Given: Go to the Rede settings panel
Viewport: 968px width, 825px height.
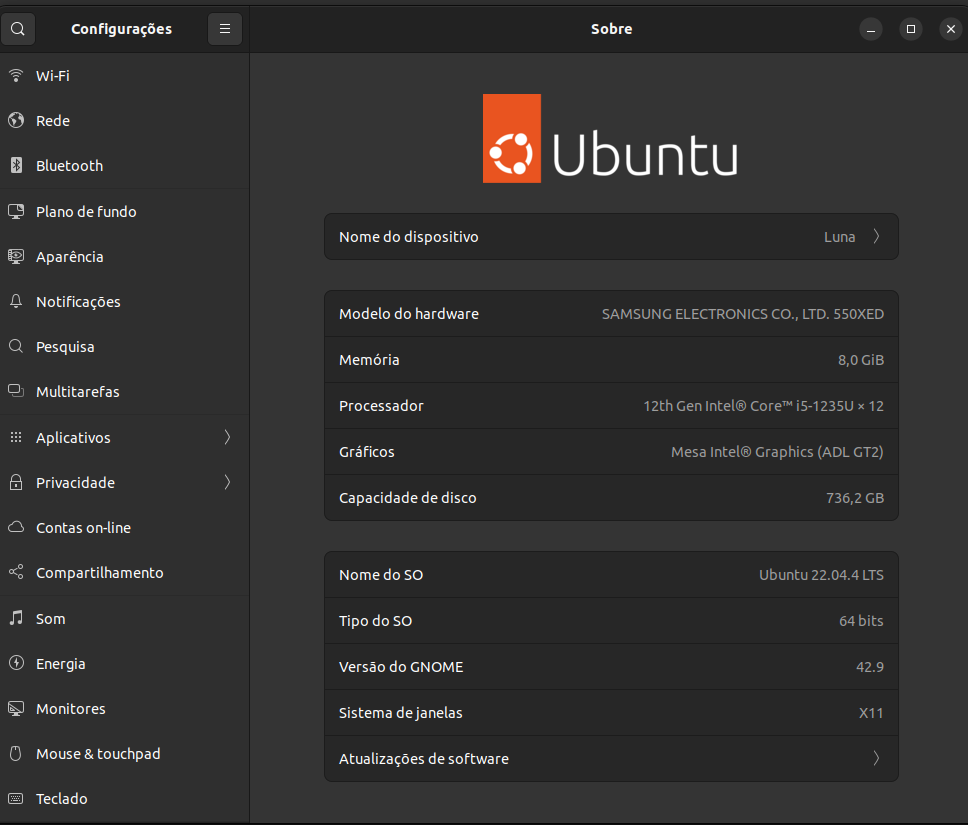Looking at the screenshot, I should [125, 120].
